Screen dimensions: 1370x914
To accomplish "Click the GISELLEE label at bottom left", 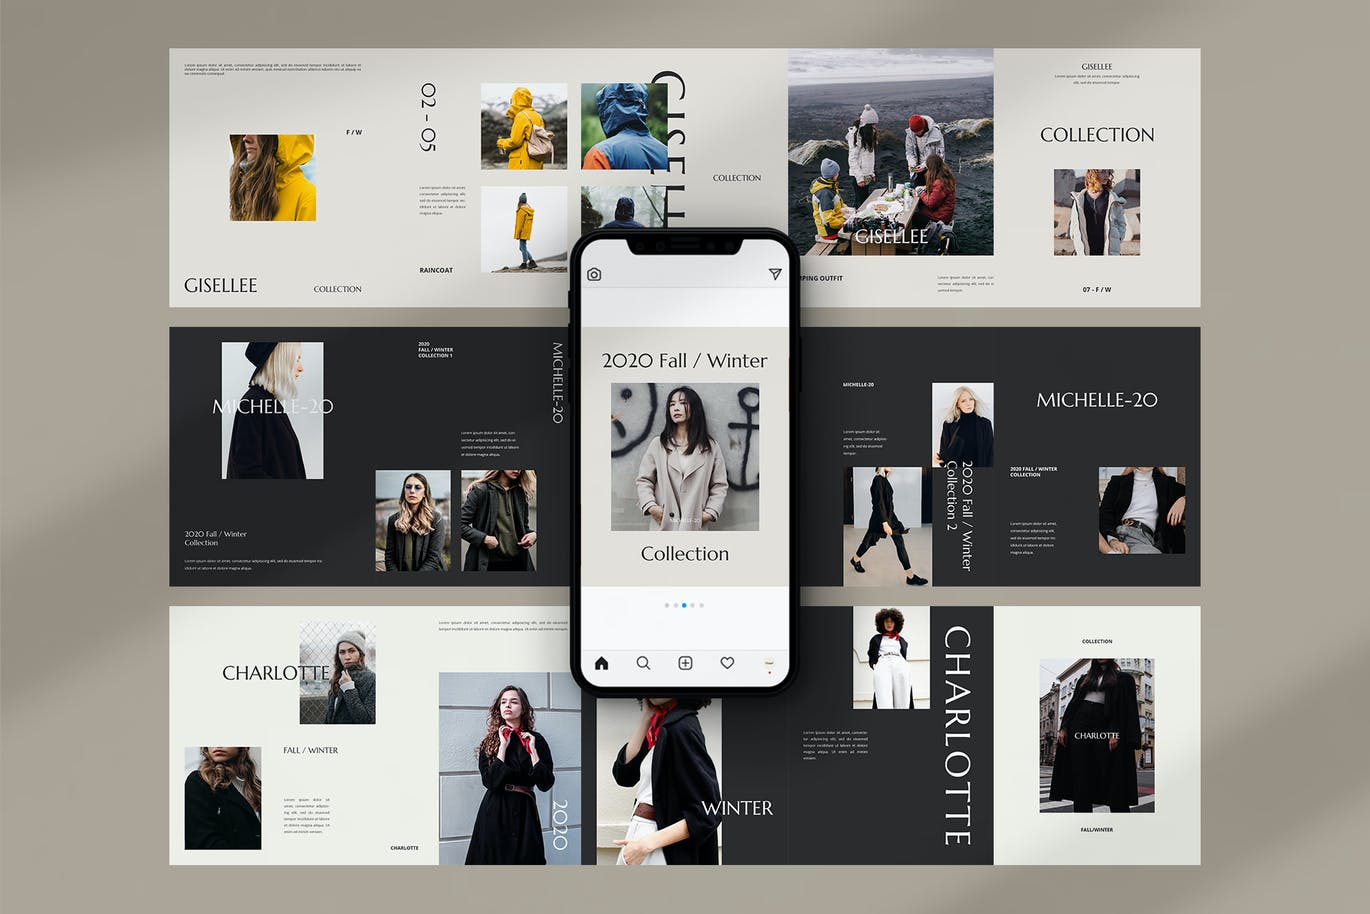I will pyautogui.click(x=220, y=286).
